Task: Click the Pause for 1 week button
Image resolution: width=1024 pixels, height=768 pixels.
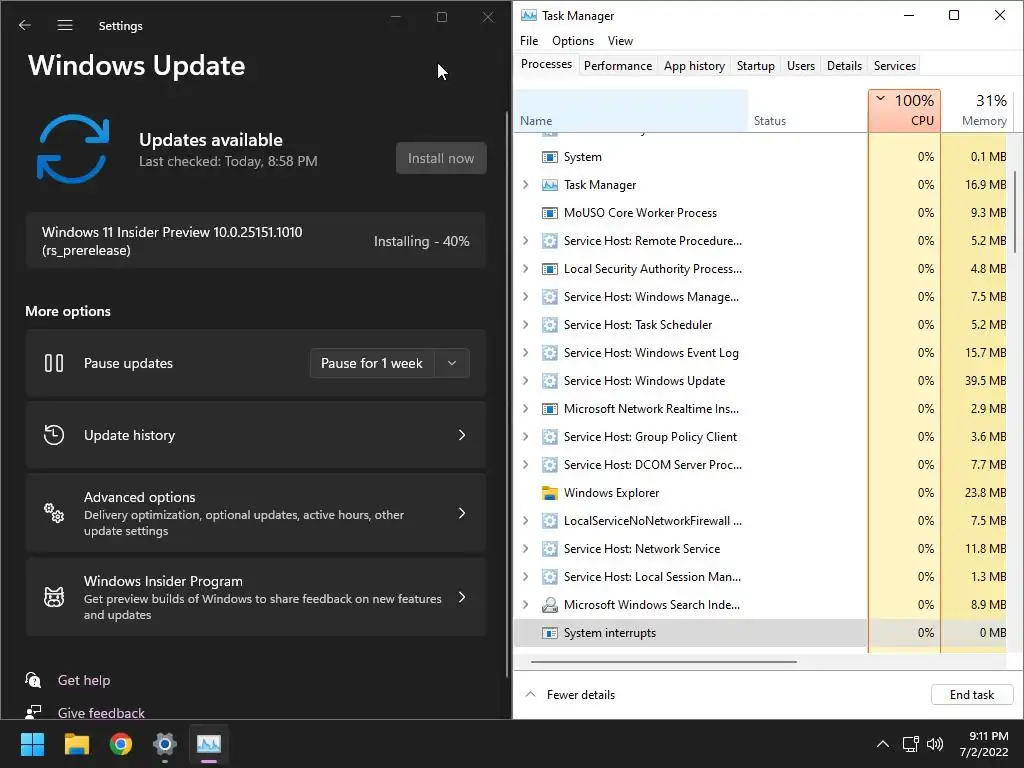Action: tap(373, 363)
